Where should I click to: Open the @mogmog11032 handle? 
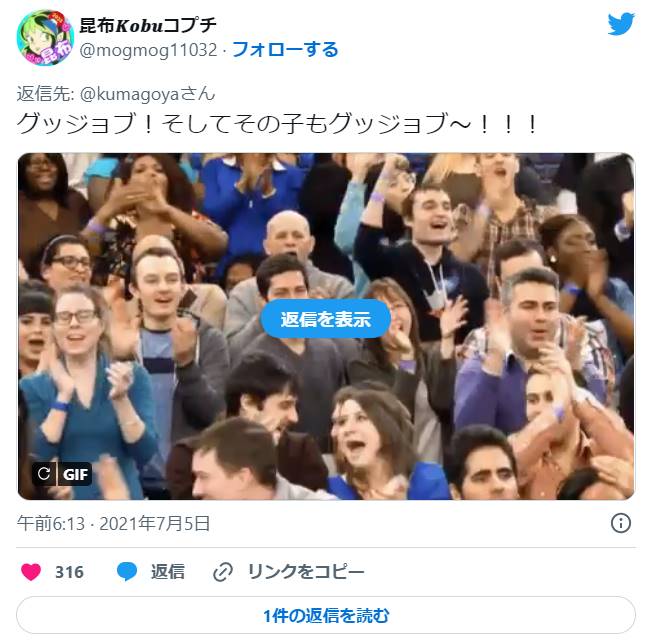pyautogui.click(x=148, y=50)
